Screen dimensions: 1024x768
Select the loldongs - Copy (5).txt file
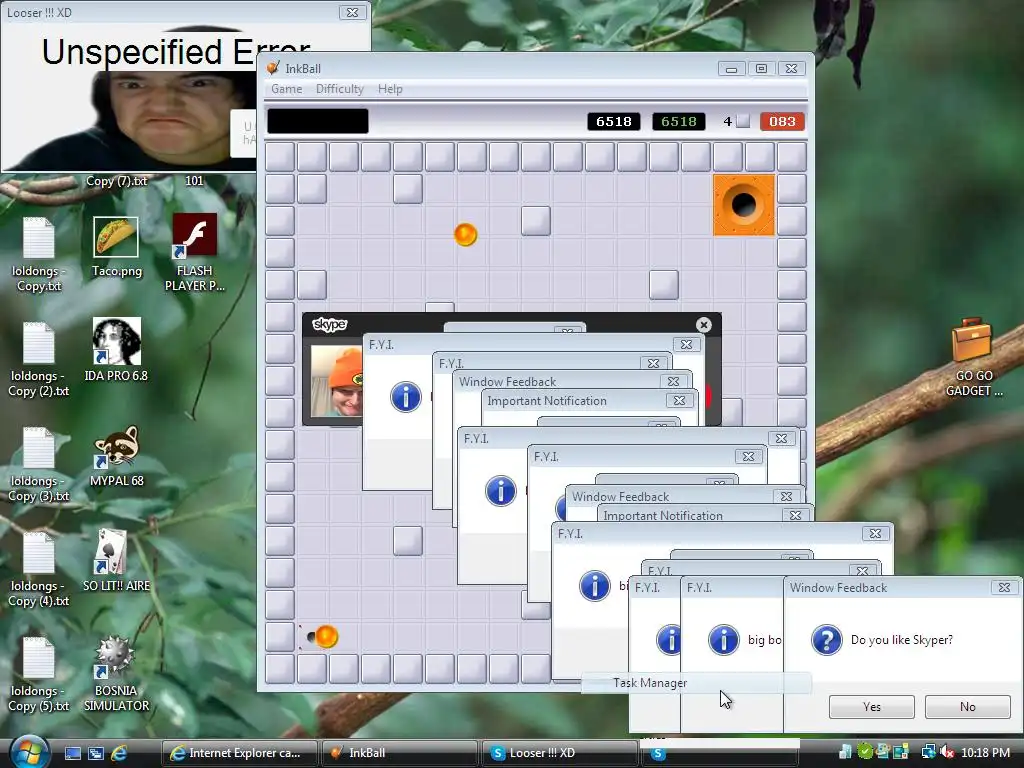[x=39, y=675]
